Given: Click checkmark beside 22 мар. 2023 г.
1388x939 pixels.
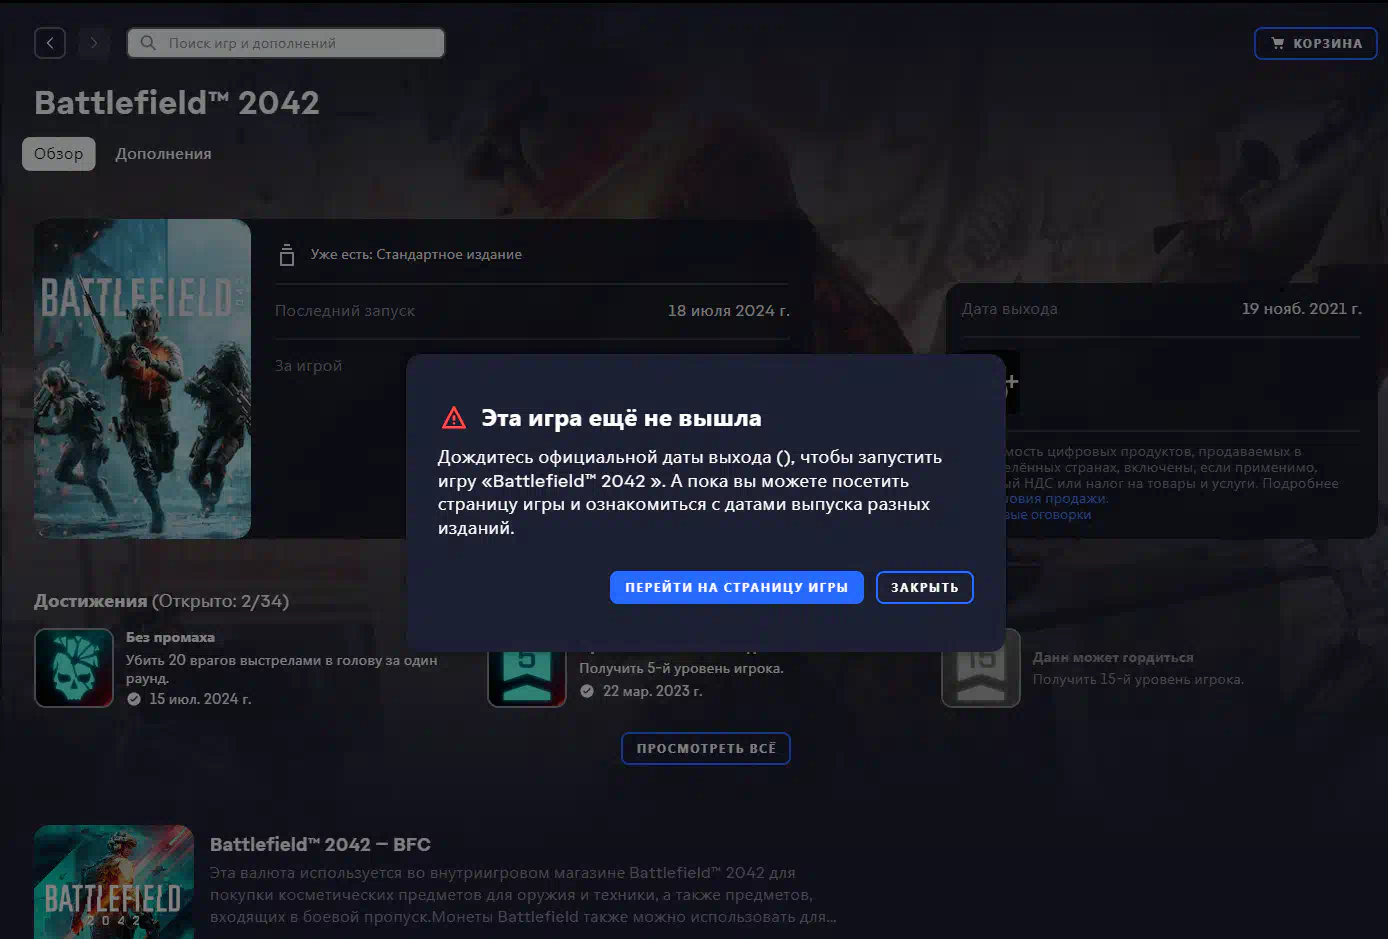Looking at the screenshot, I should coord(587,691).
